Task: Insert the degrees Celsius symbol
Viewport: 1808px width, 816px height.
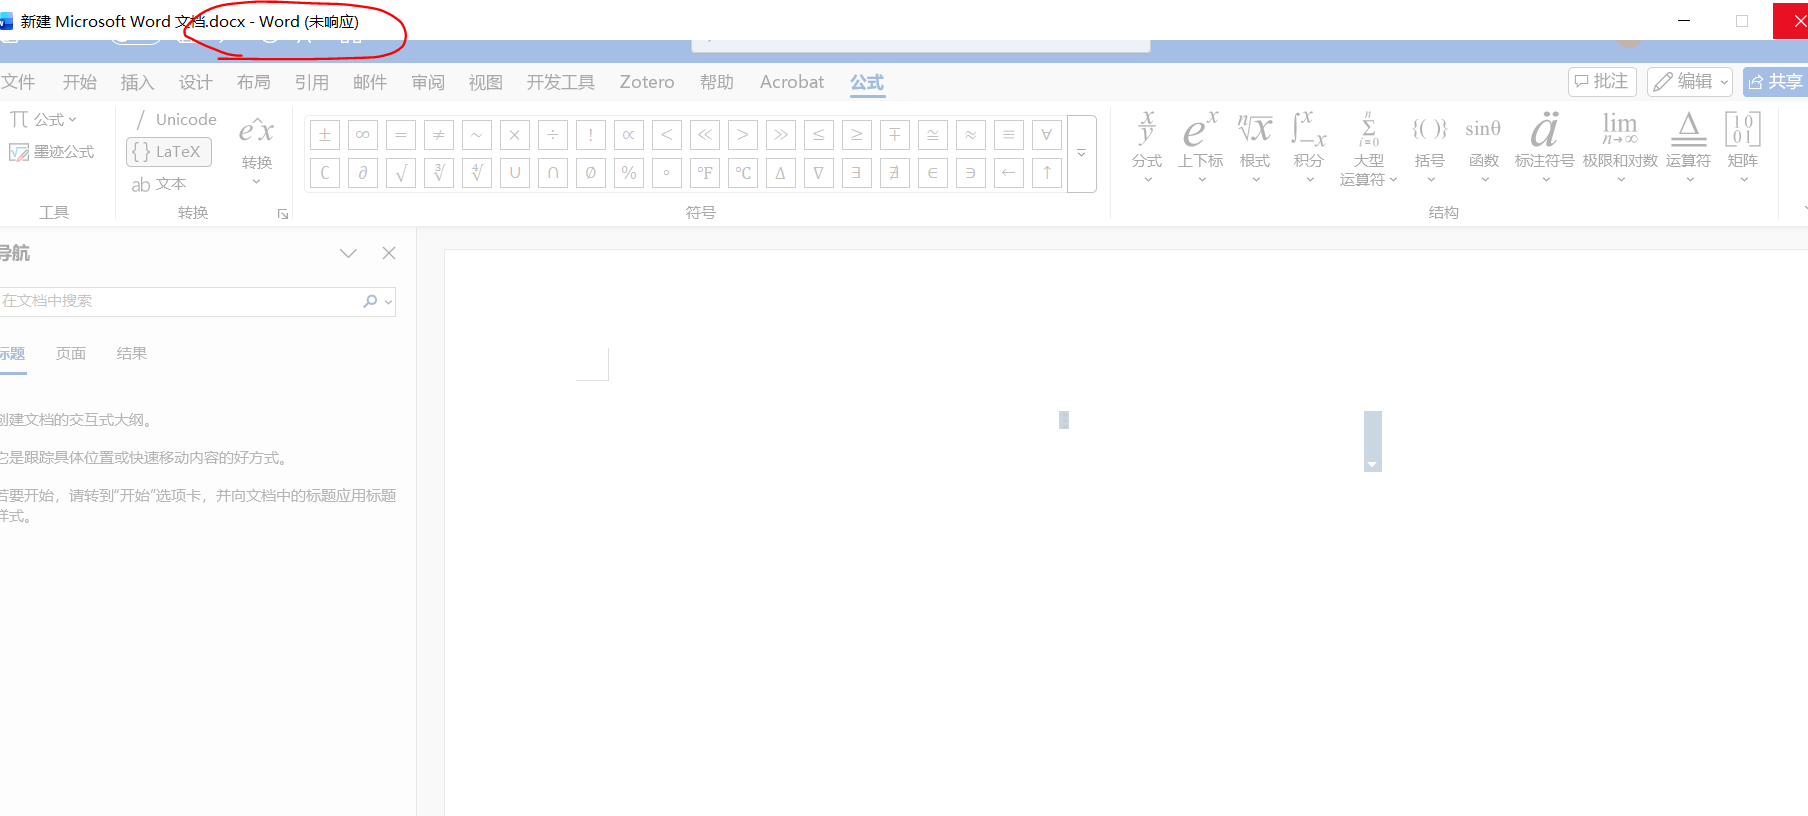Action: [743, 173]
